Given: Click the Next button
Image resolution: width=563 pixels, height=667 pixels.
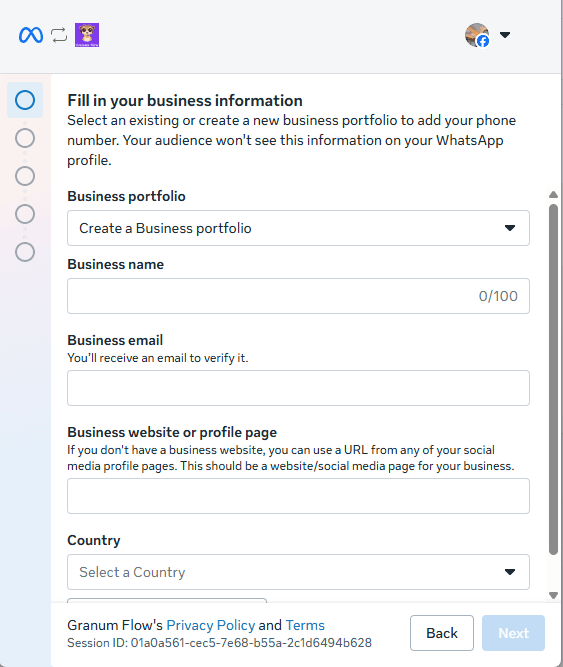Looking at the screenshot, I should (x=513, y=633).
